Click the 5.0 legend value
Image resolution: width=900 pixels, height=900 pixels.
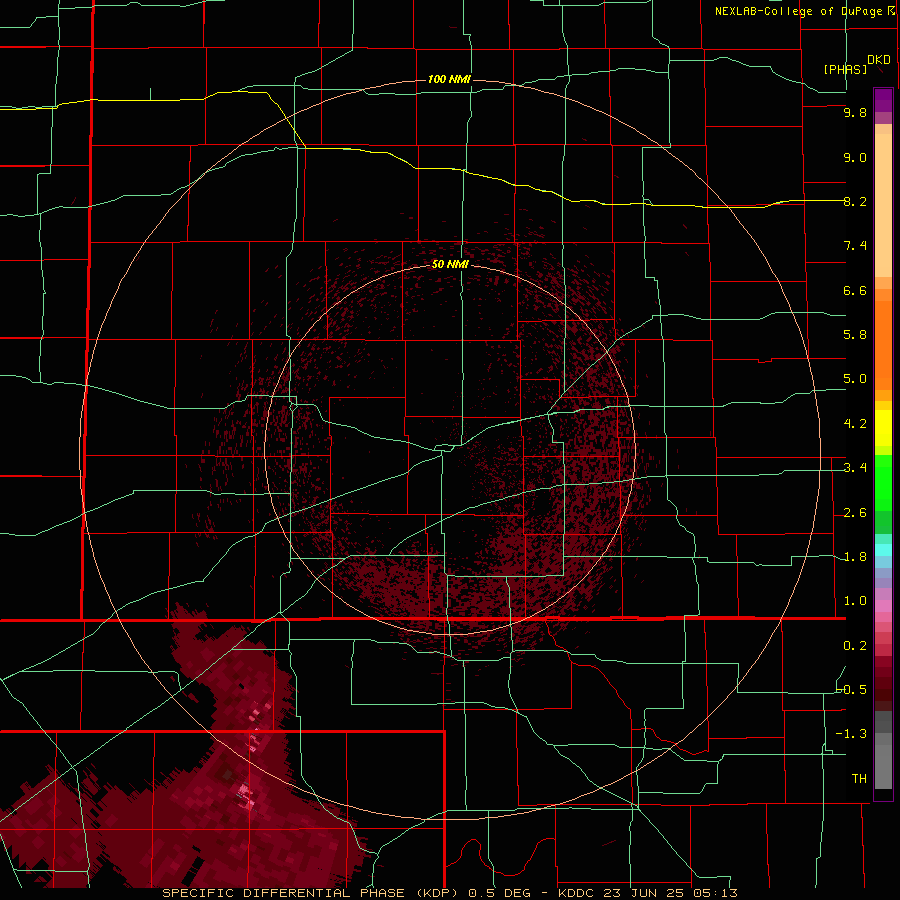[x=855, y=379]
